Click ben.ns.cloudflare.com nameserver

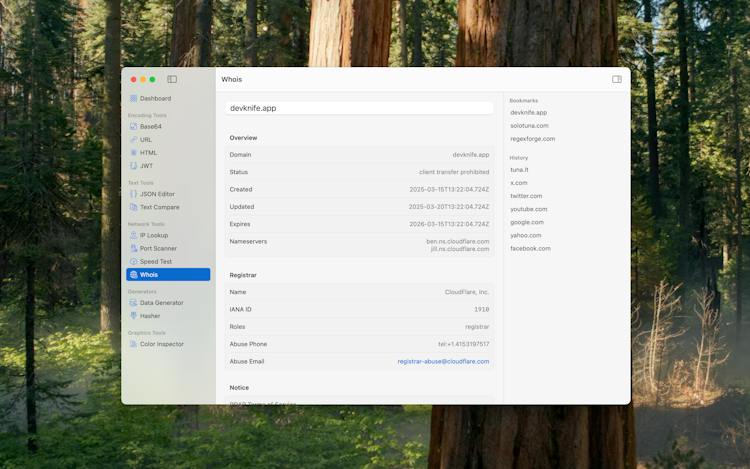[458, 241]
